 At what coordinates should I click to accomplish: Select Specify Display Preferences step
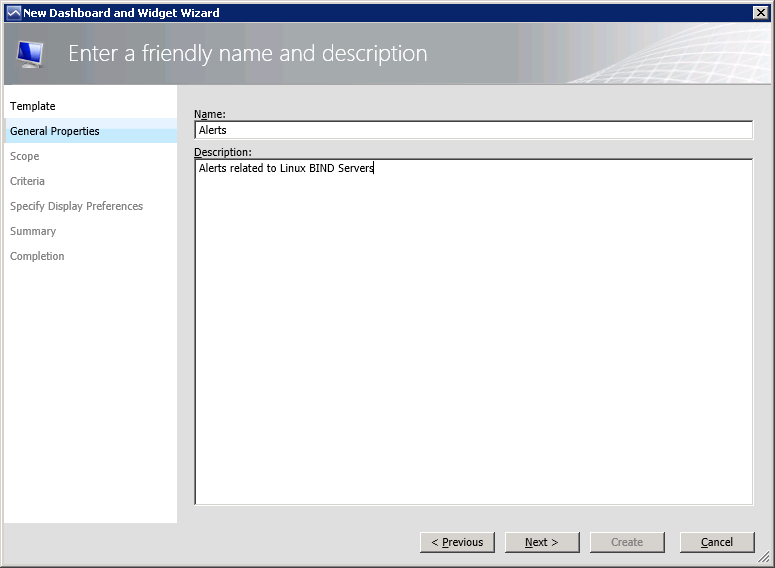76,206
